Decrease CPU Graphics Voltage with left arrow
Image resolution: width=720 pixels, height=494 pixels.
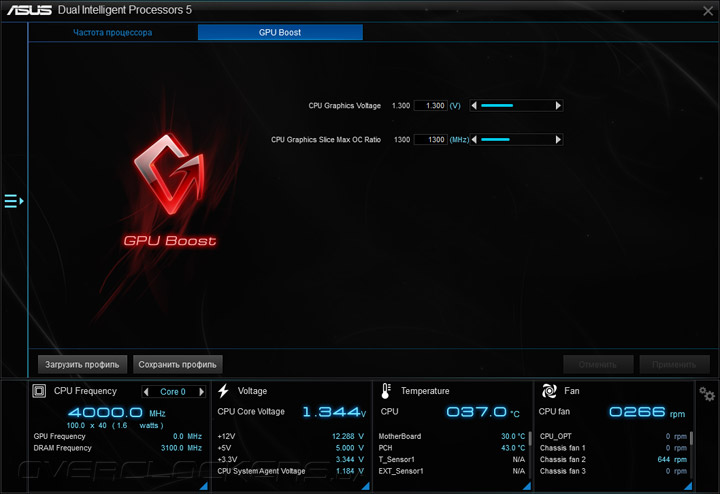[474, 106]
